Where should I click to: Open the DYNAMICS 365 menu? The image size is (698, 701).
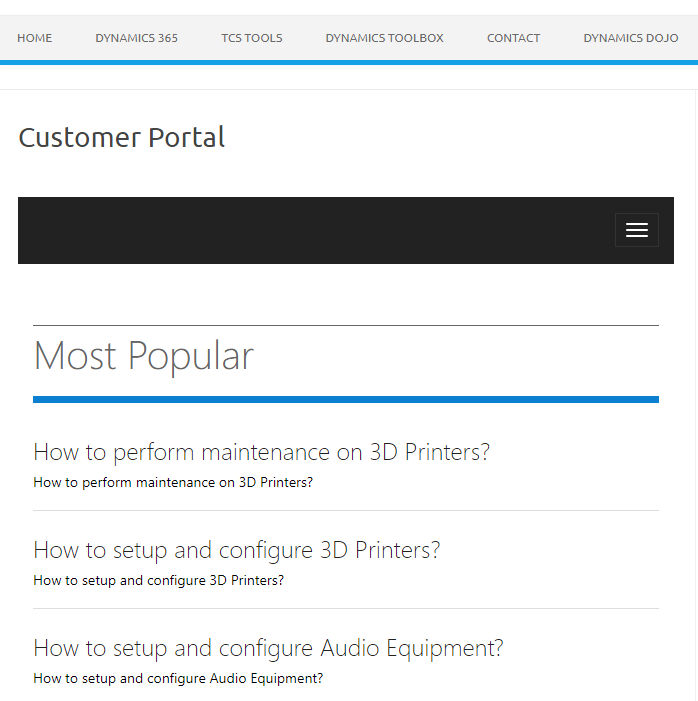coord(136,38)
